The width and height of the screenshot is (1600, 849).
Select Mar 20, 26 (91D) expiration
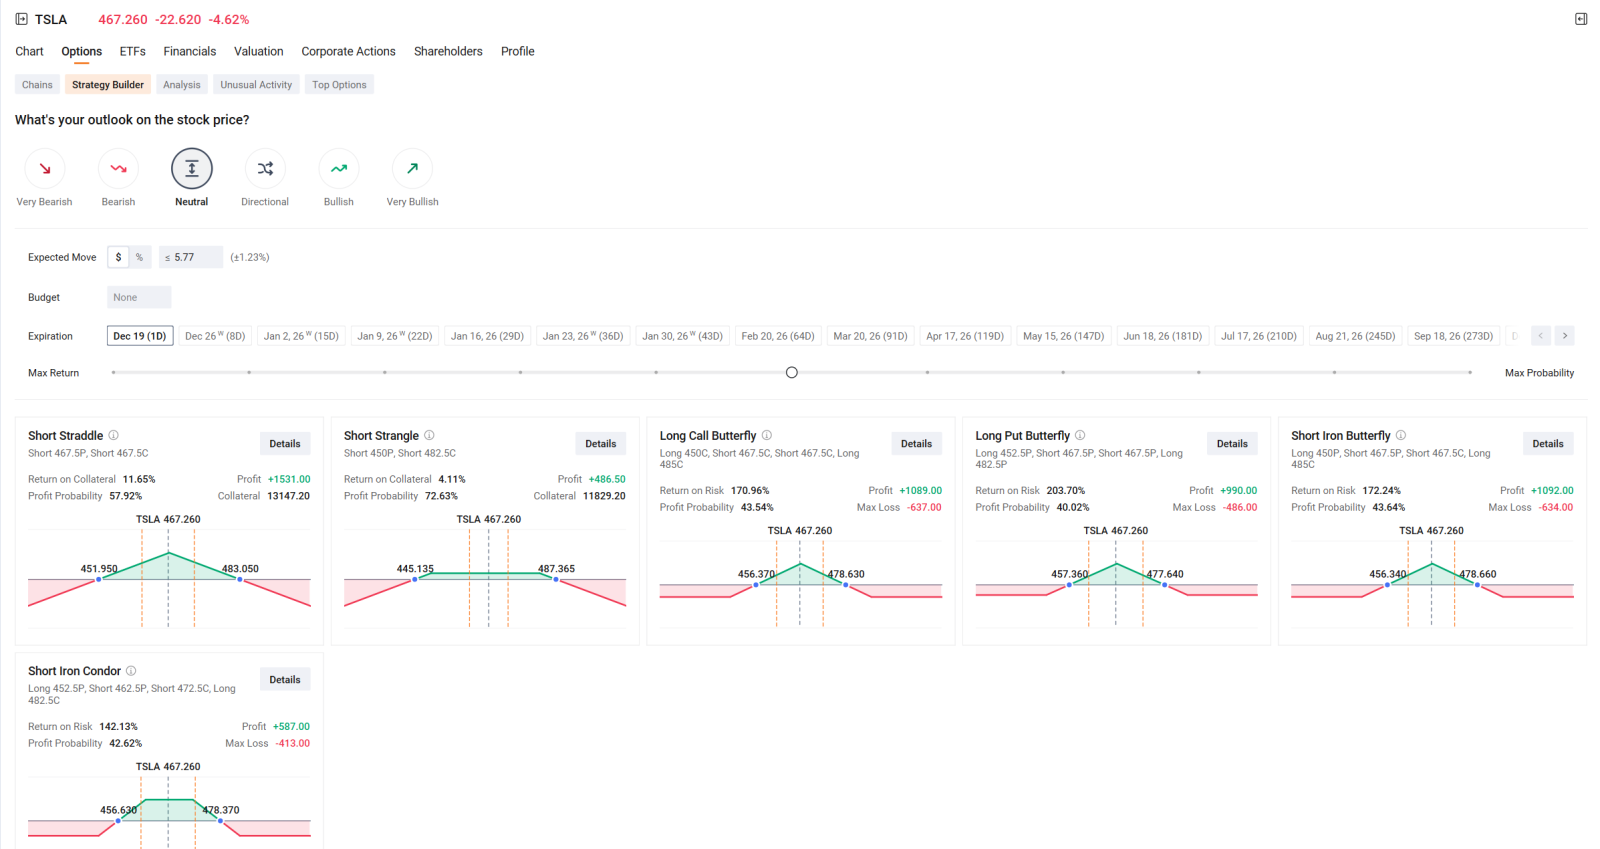coord(871,336)
